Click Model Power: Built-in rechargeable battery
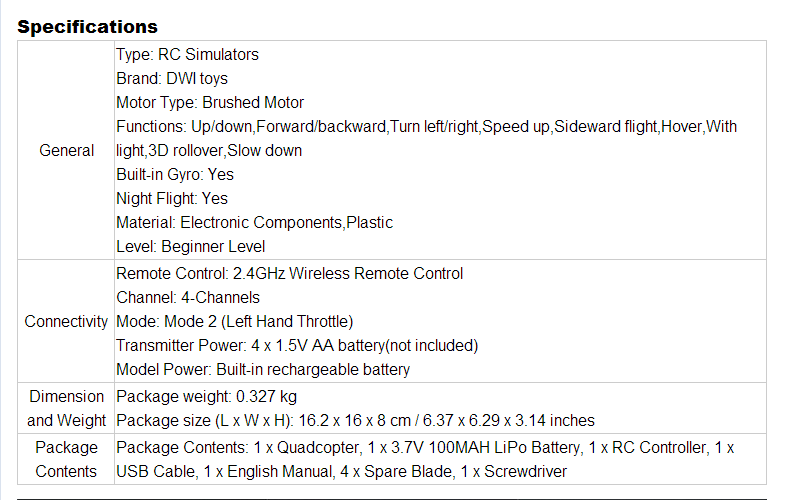The height and width of the screenshot is (500, 790). coord(263,369)
